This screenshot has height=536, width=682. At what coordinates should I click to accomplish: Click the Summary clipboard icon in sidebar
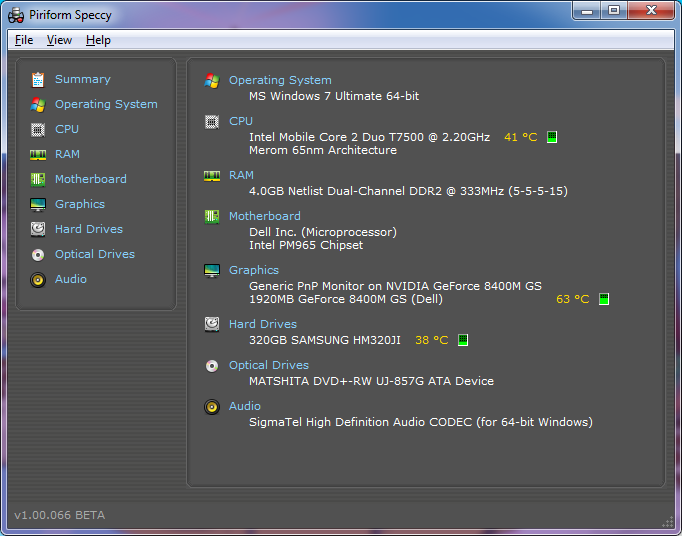[x=38, y=79]
